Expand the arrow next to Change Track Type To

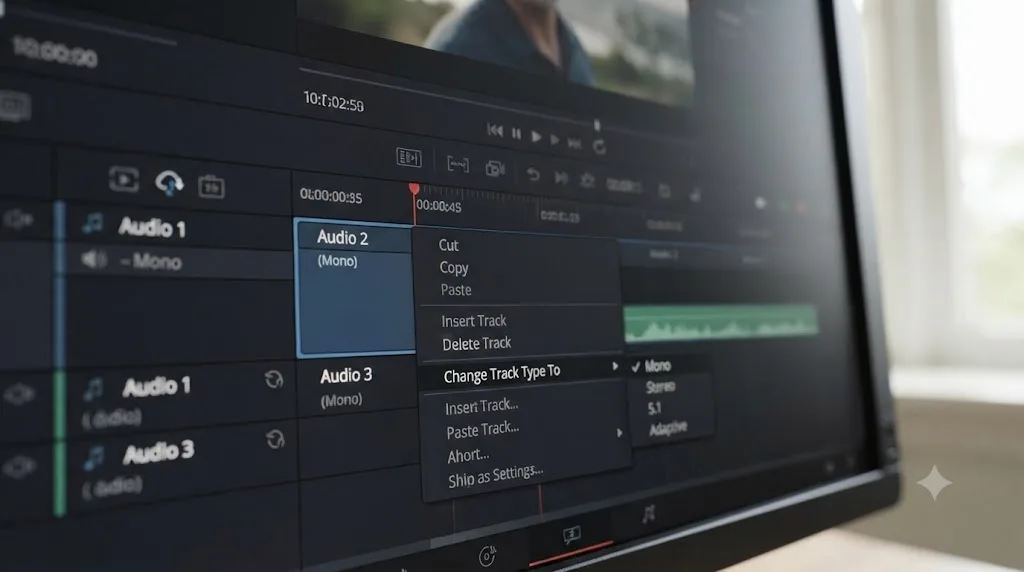(x=615, y=366)
